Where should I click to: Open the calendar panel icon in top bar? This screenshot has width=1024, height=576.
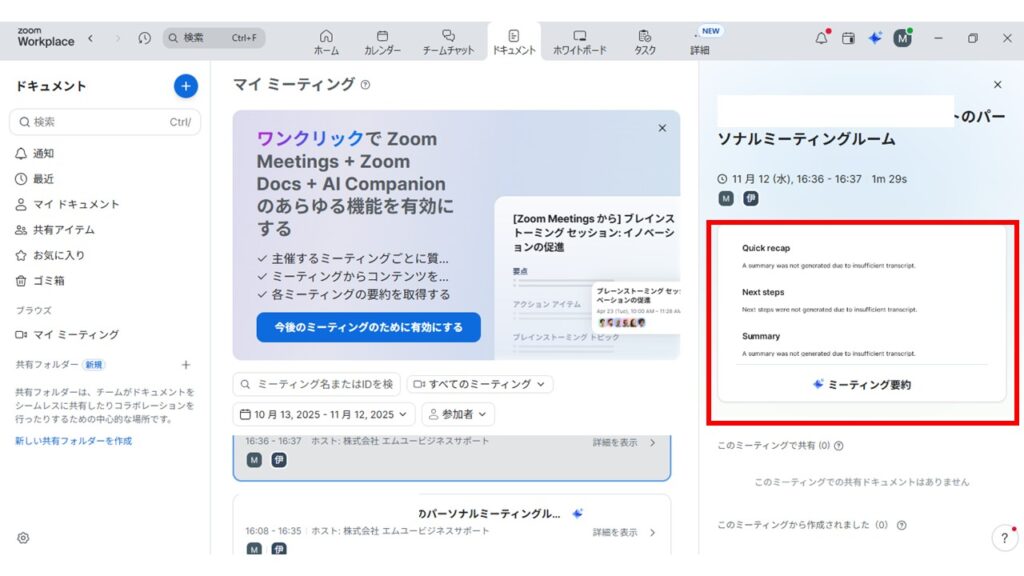(848, 38)
